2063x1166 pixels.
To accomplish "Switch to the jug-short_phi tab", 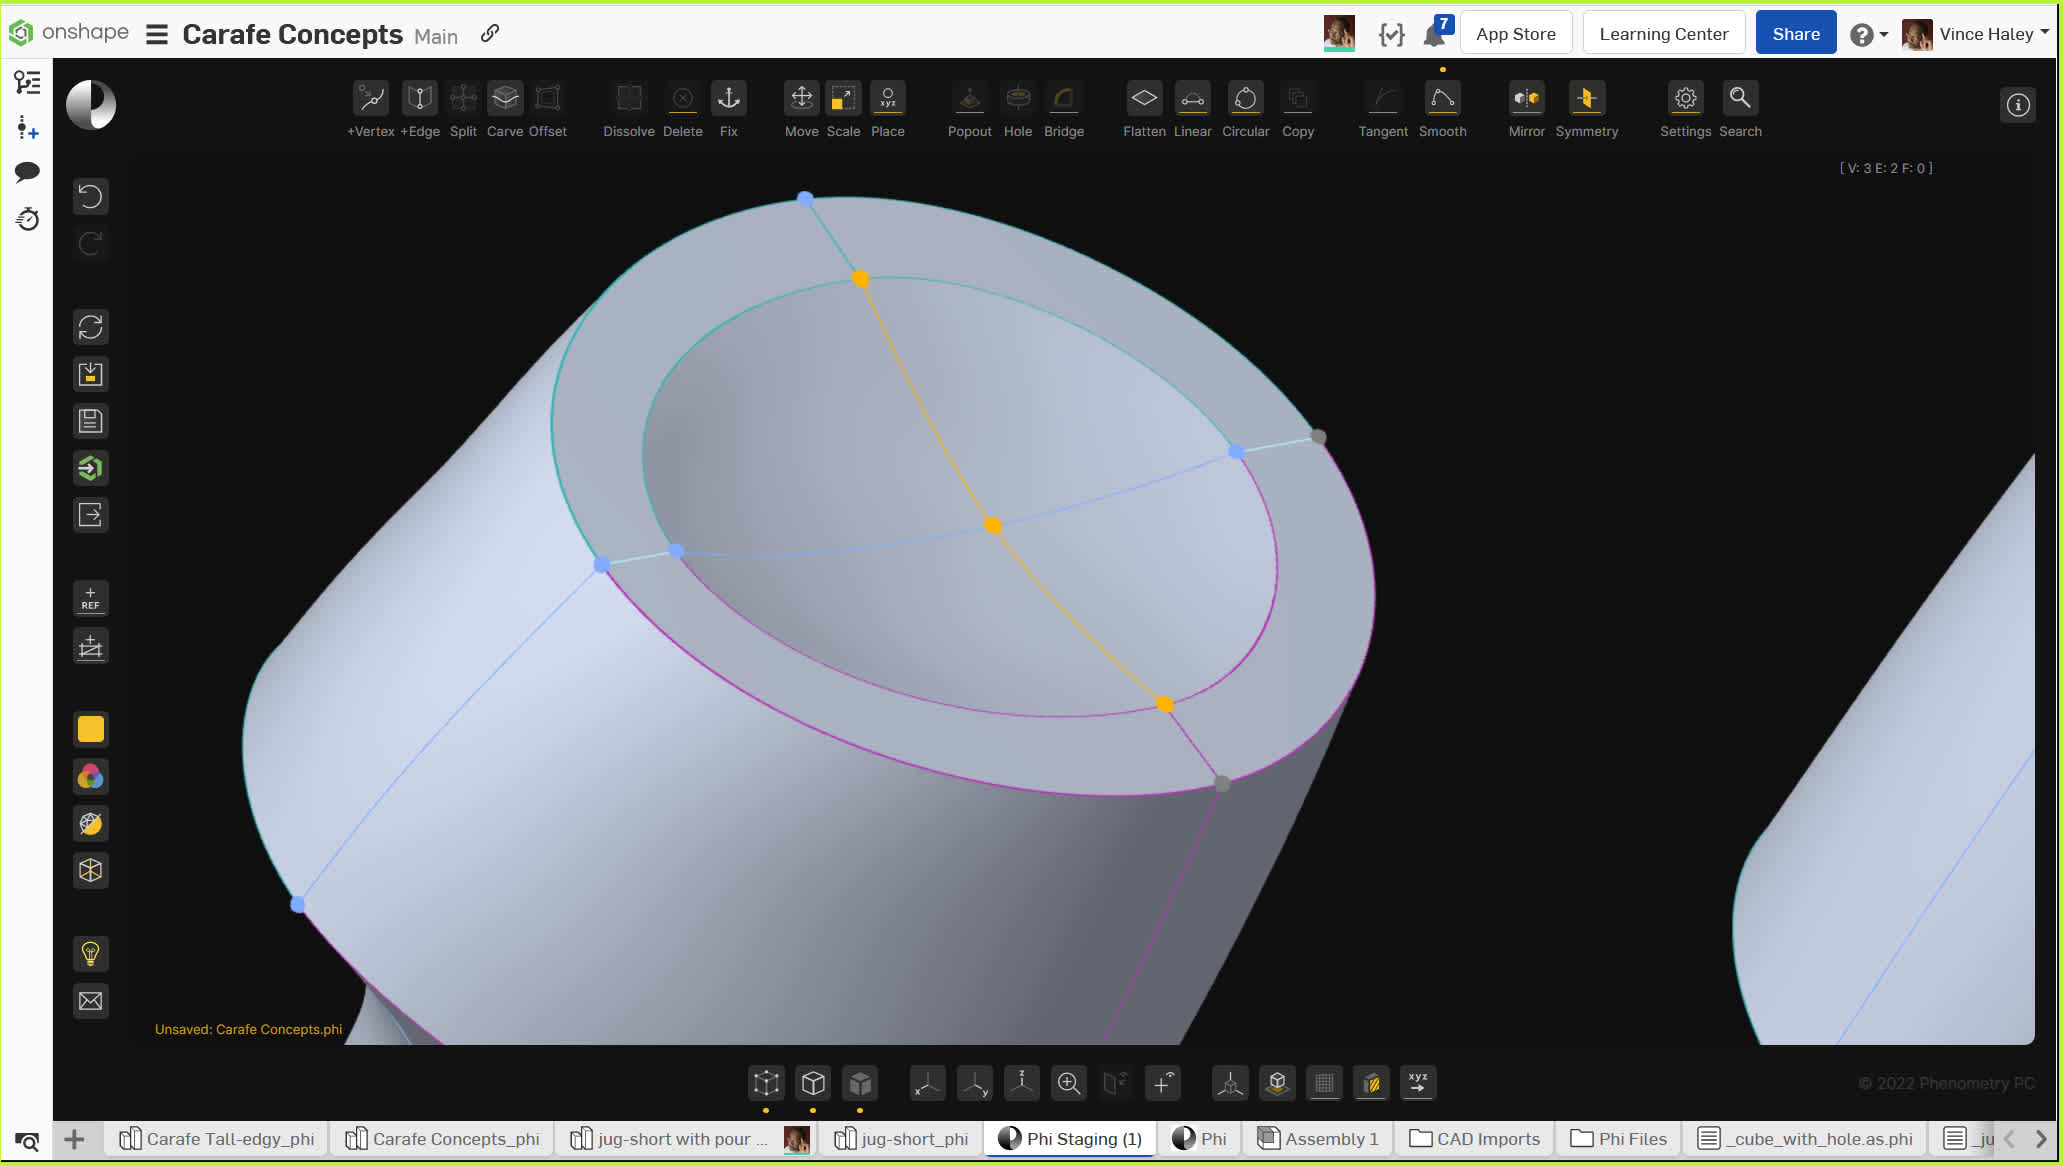I will tap(901, 1139).
